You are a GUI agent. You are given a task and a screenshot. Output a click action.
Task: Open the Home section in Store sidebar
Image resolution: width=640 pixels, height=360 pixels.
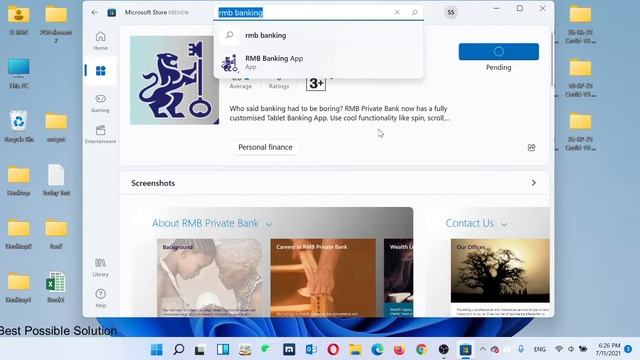click(100, 41)
